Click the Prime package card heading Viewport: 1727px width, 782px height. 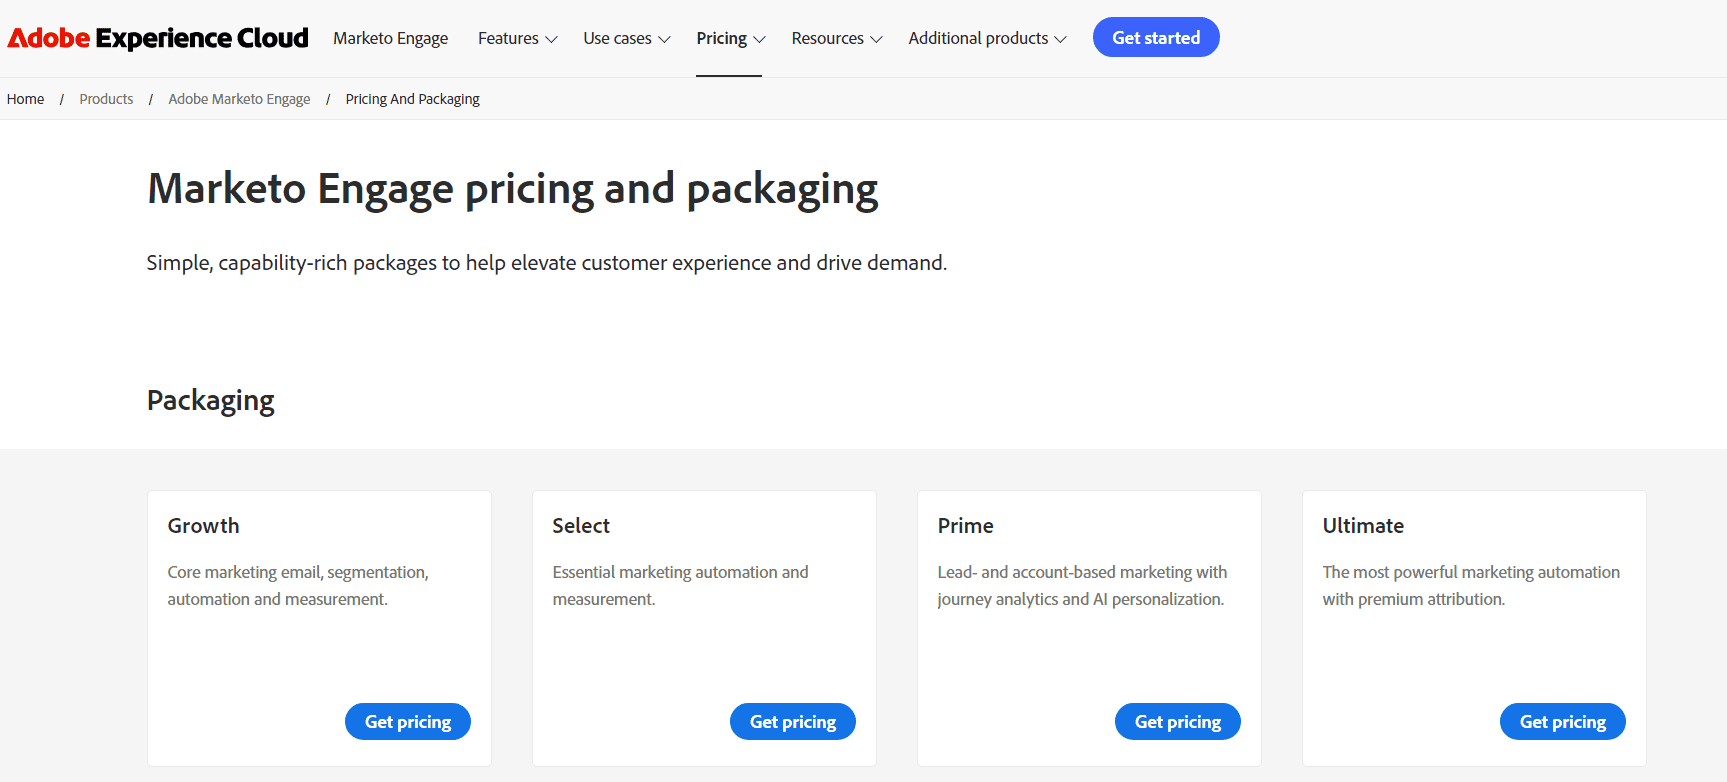pos(965,526)
